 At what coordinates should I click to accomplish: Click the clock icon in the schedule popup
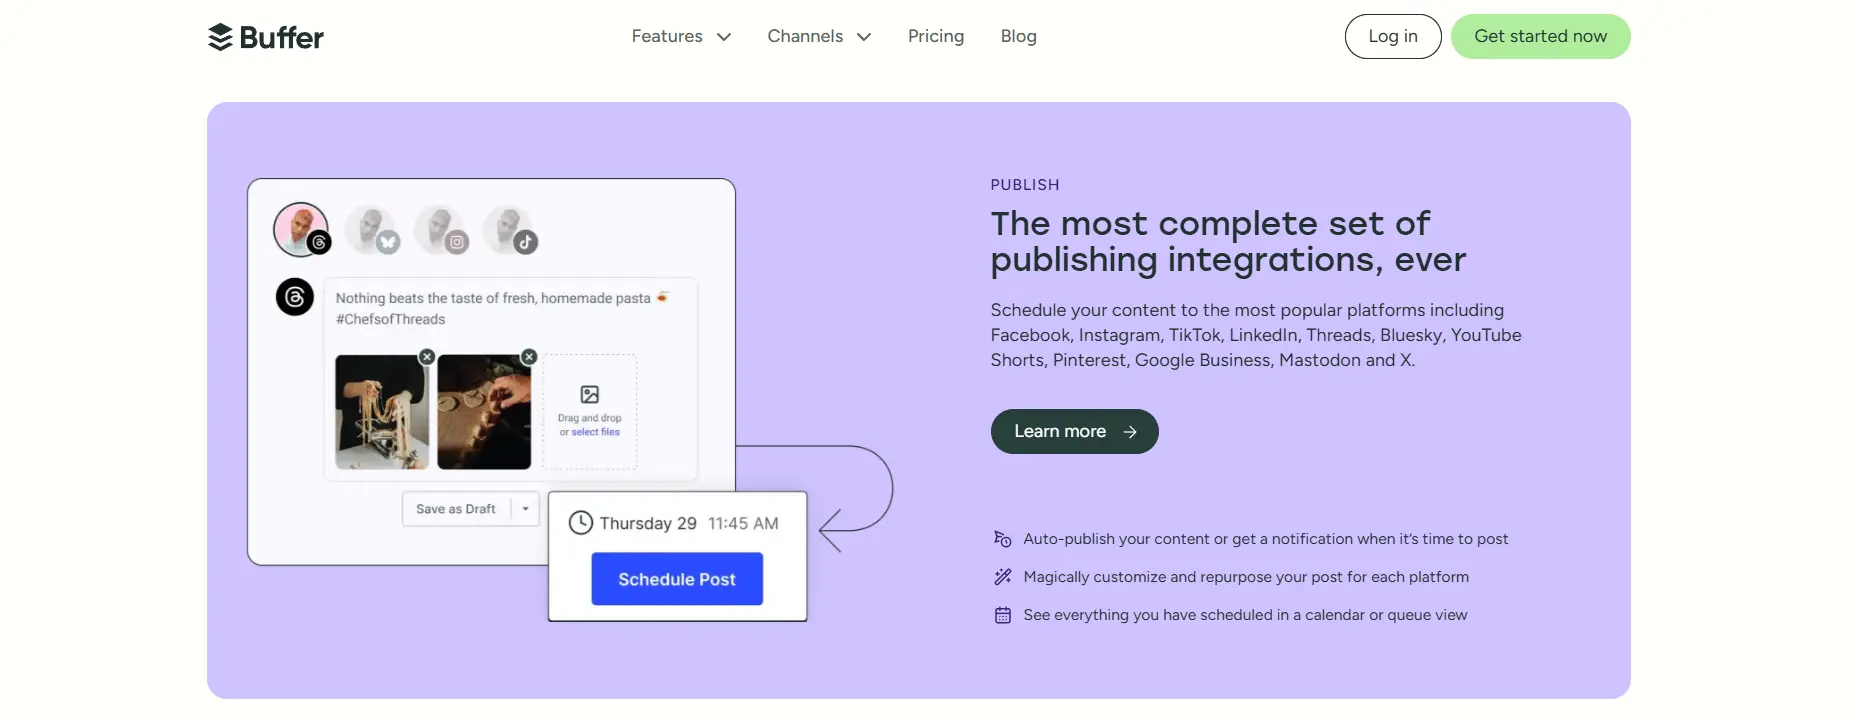click(x=580, y=523)
